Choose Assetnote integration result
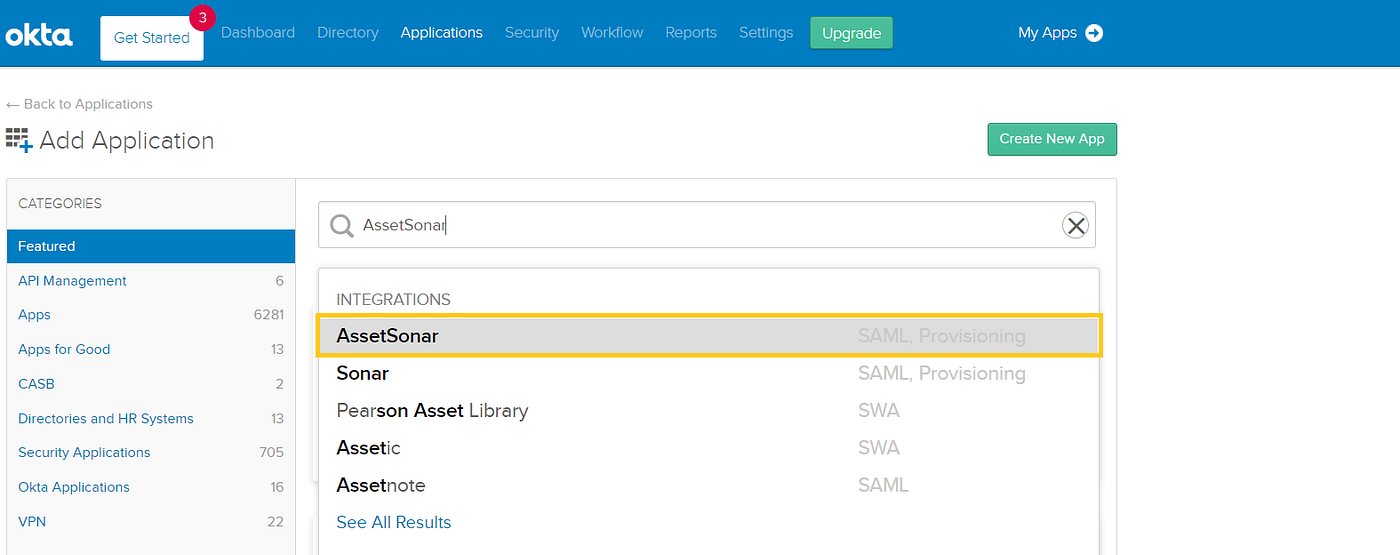 click(709, 485)
